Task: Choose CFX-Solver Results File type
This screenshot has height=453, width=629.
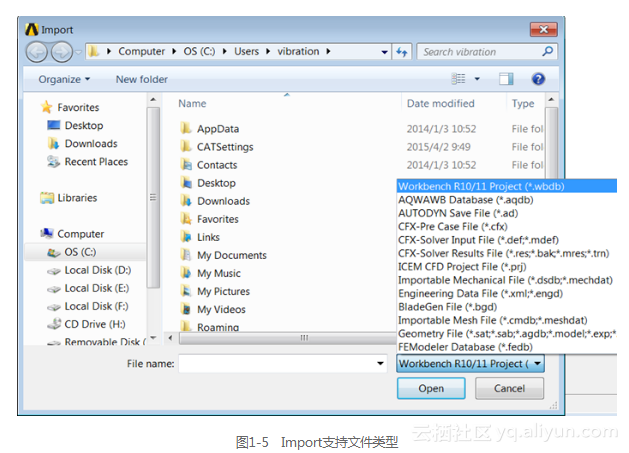Action: tap(506, 253)
